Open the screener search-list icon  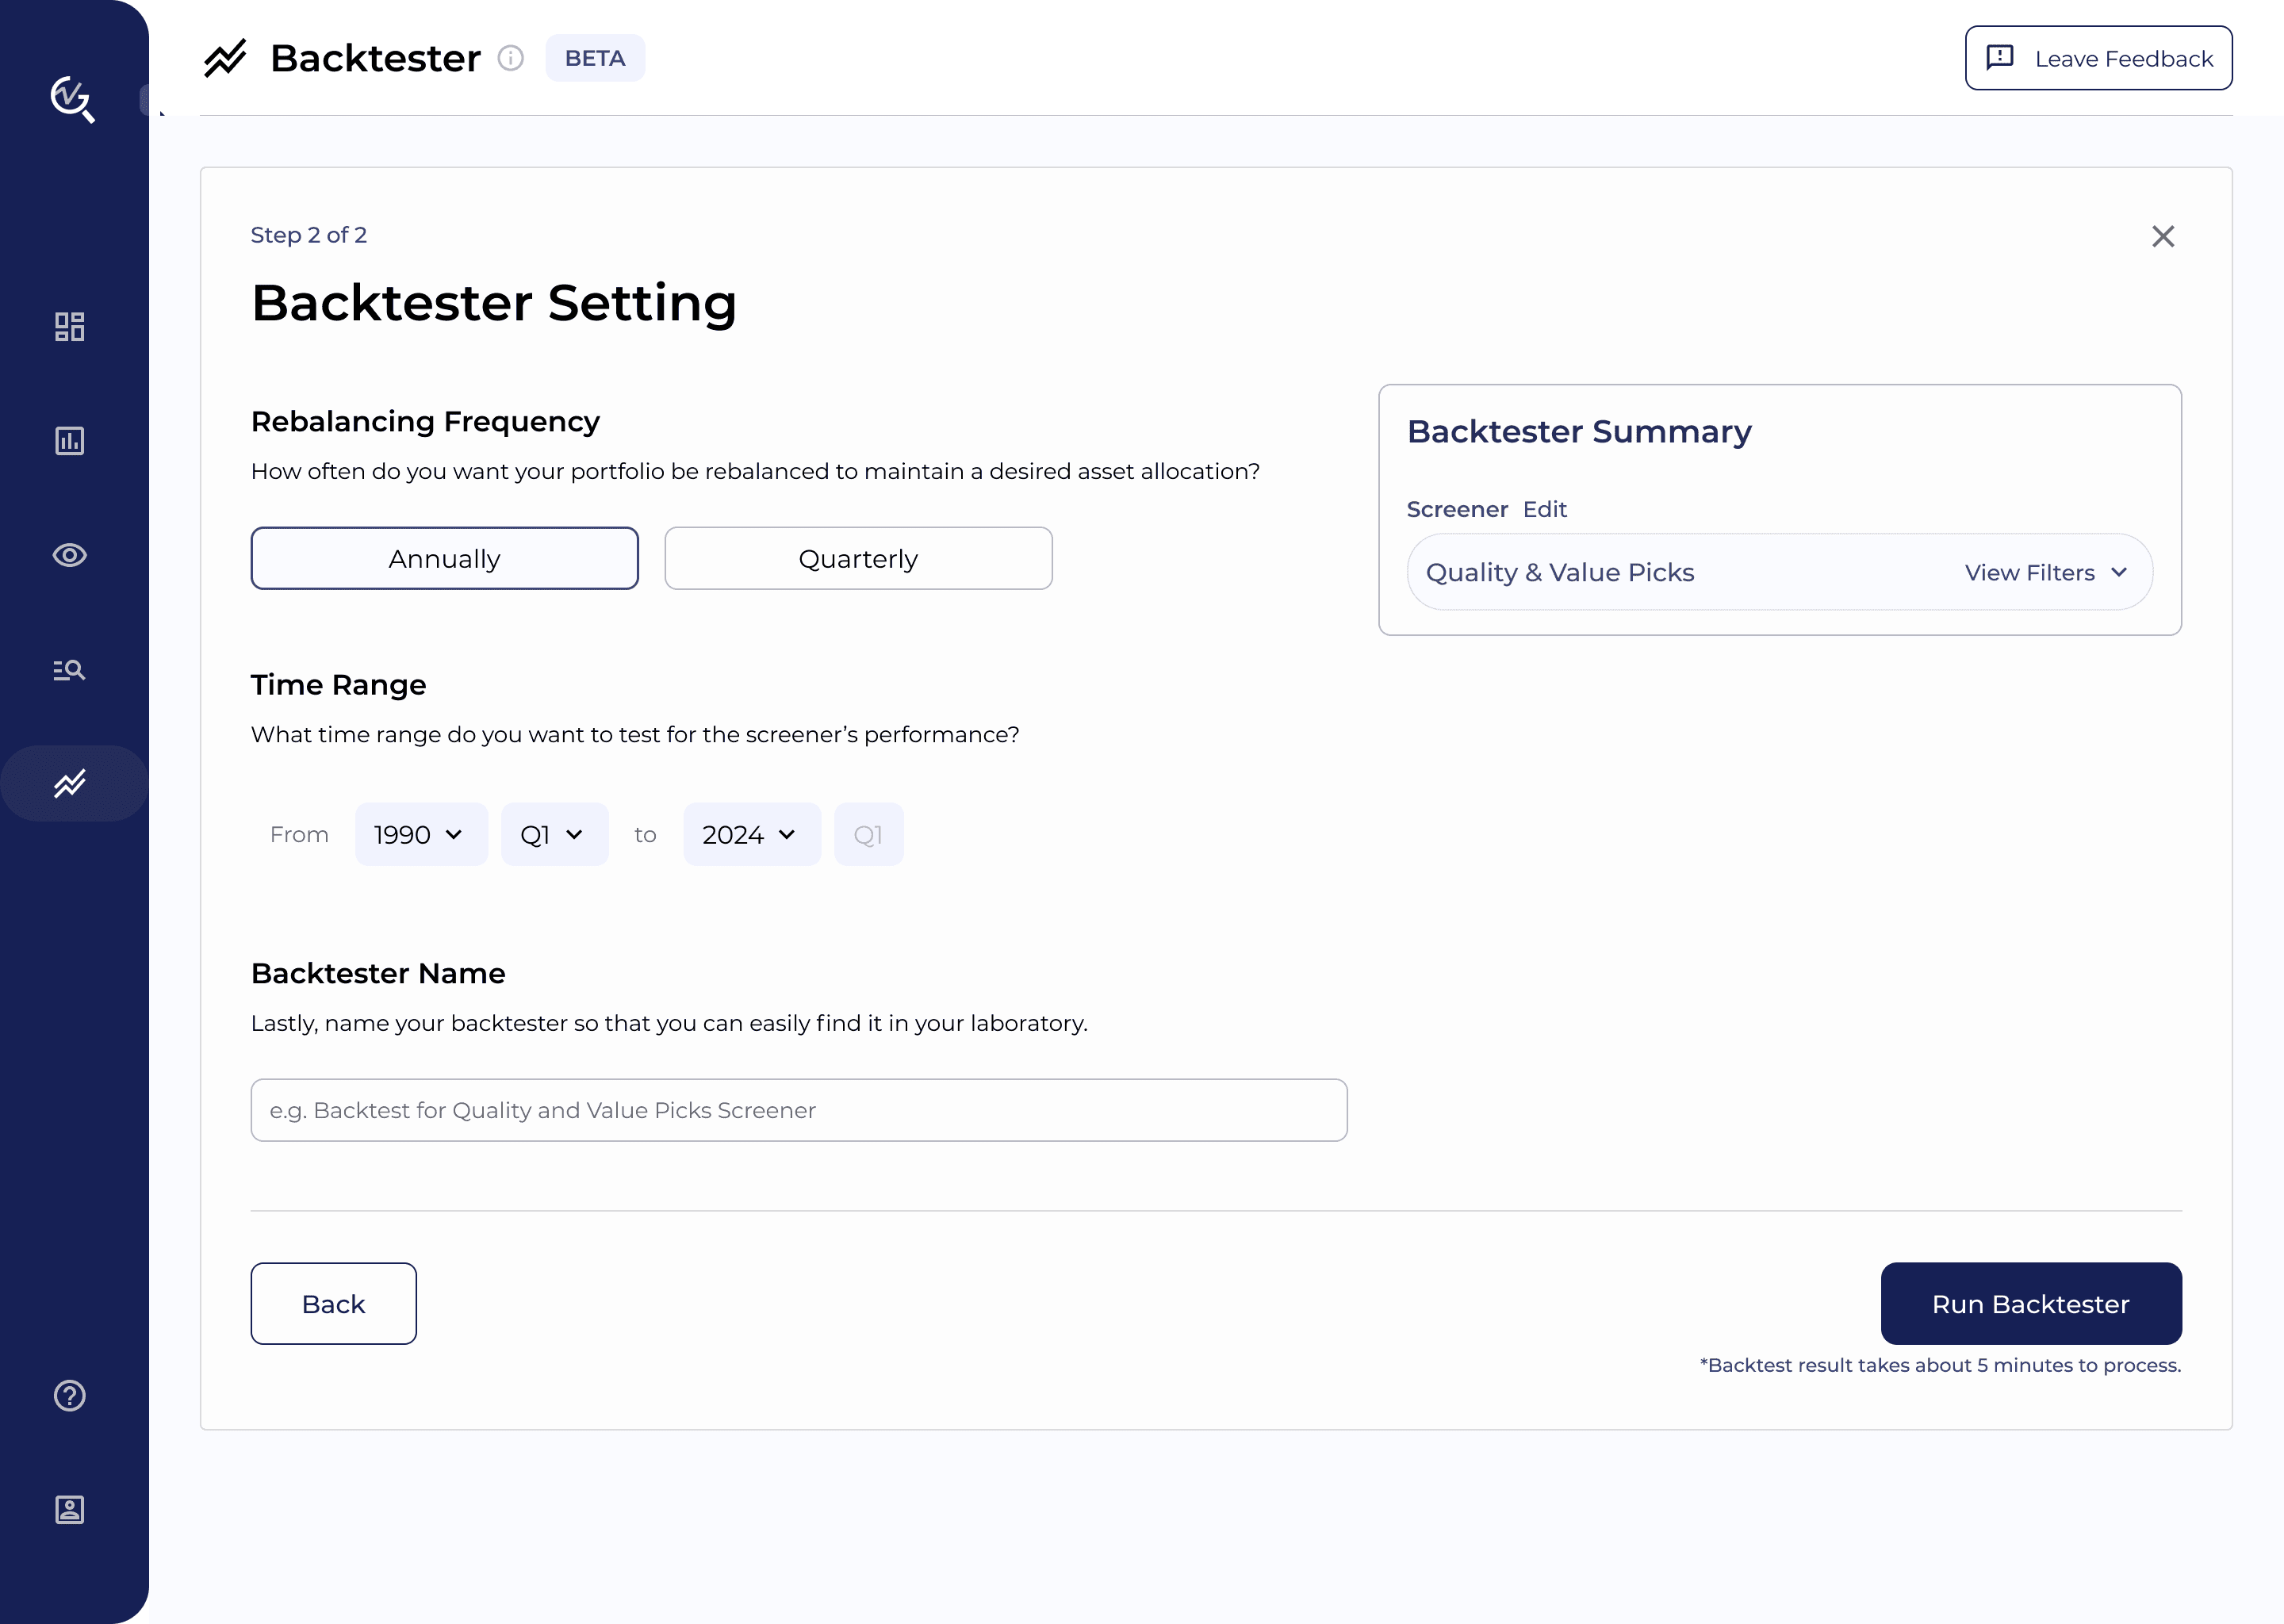69,670
